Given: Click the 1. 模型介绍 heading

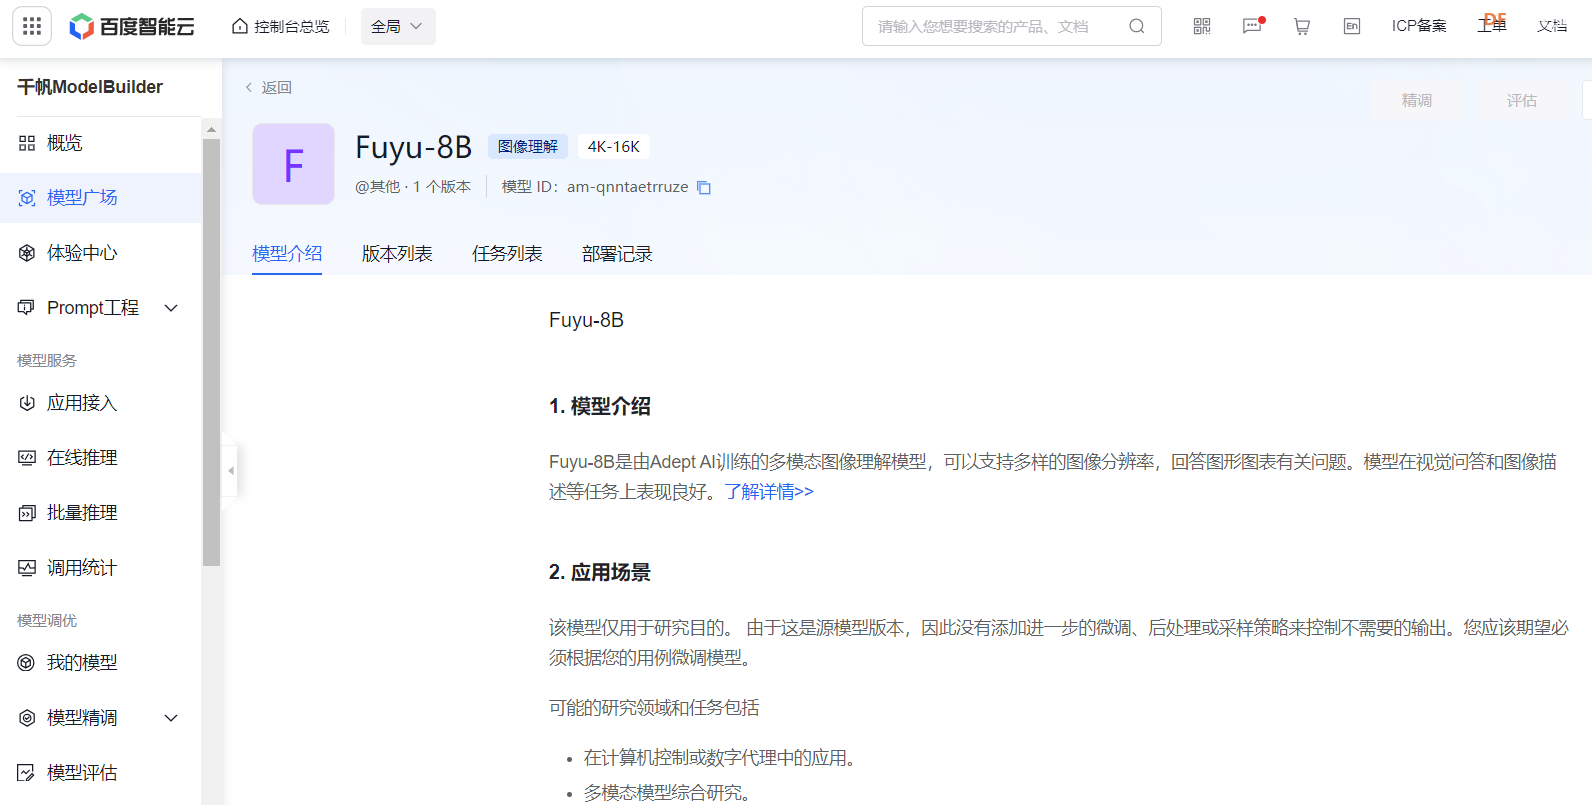Looking at the screenshot, I should (x=600, y=406).
